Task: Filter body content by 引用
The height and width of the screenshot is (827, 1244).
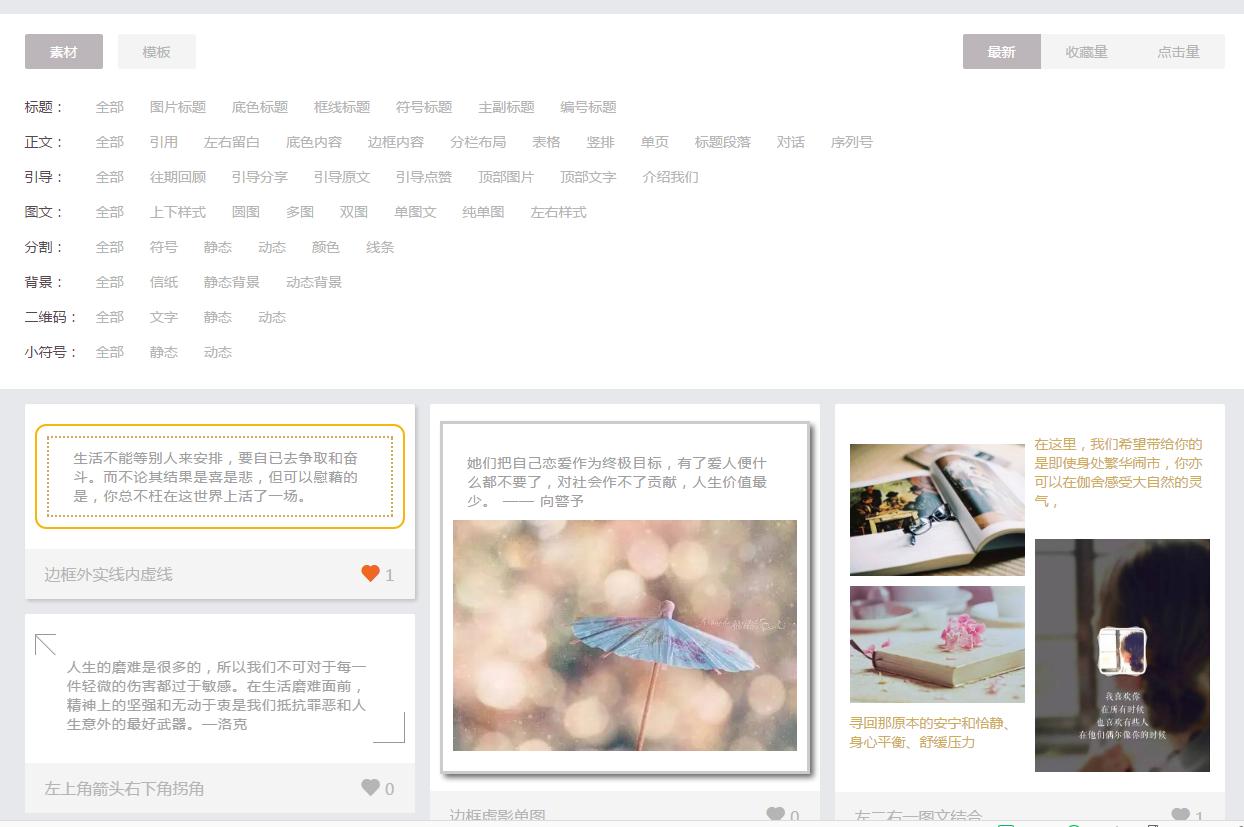Action: pyautogui.click(x=163, y=142)
